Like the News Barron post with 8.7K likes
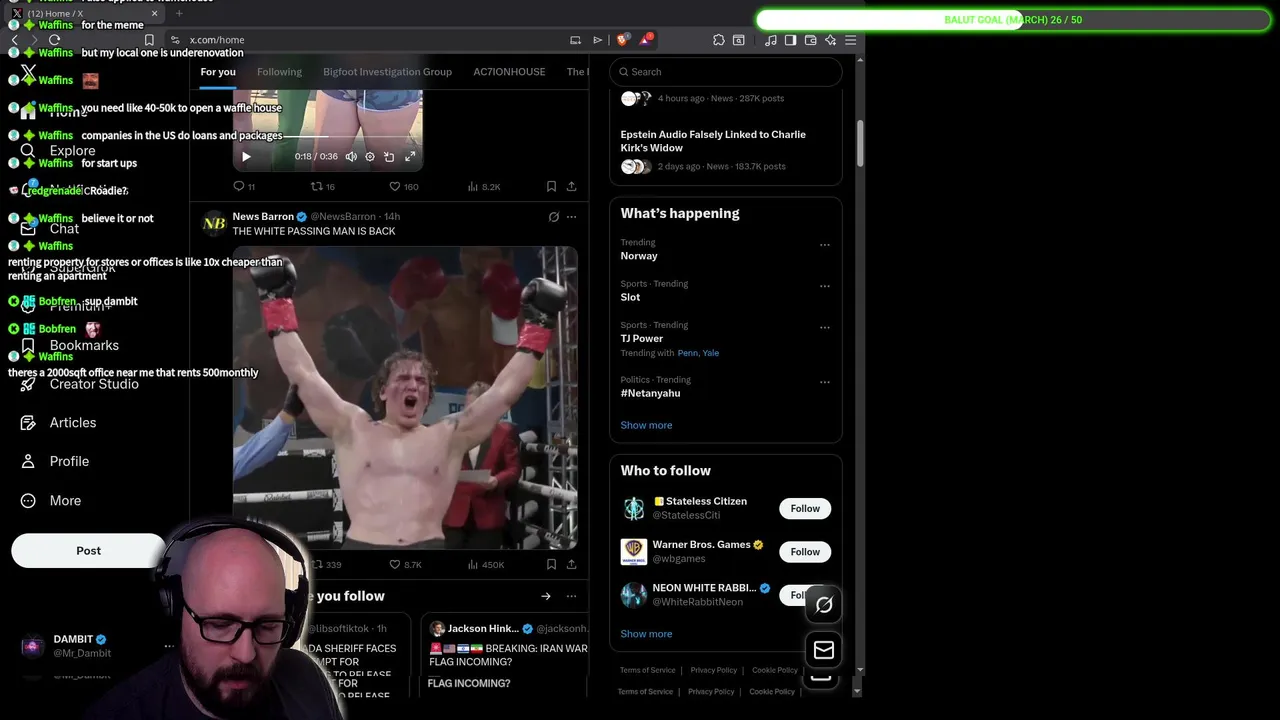Screen dimensions: 1280x720 tap(405, 564)
